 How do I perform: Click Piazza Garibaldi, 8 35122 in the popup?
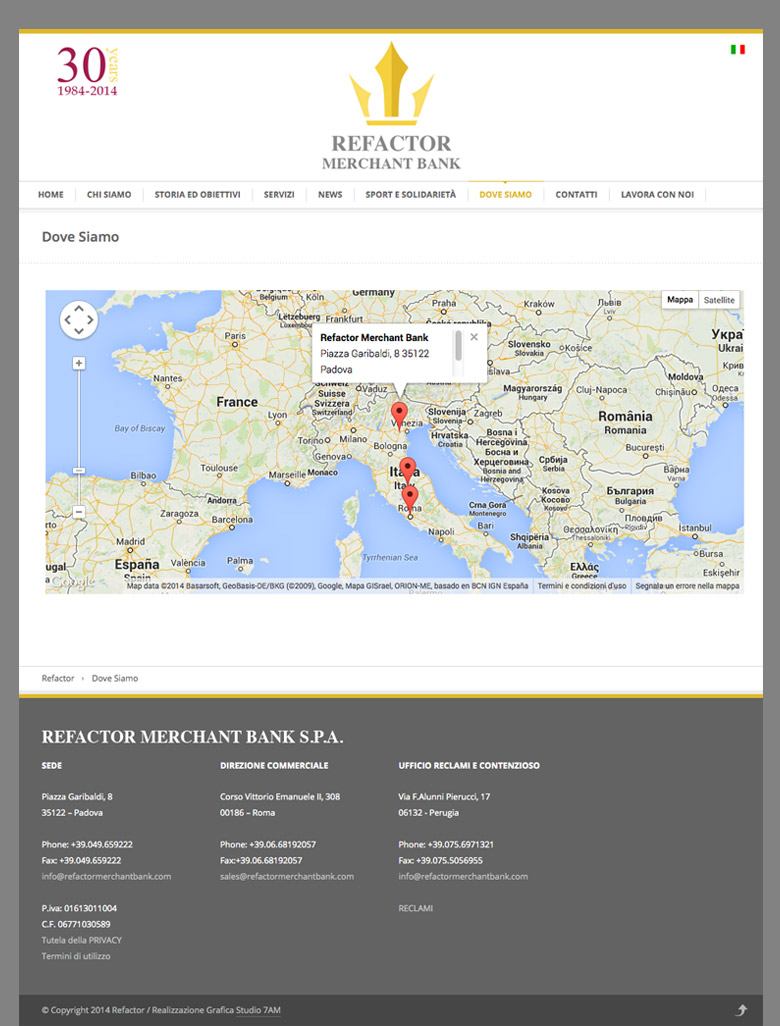pyautogui.click(x=374, y=353)
